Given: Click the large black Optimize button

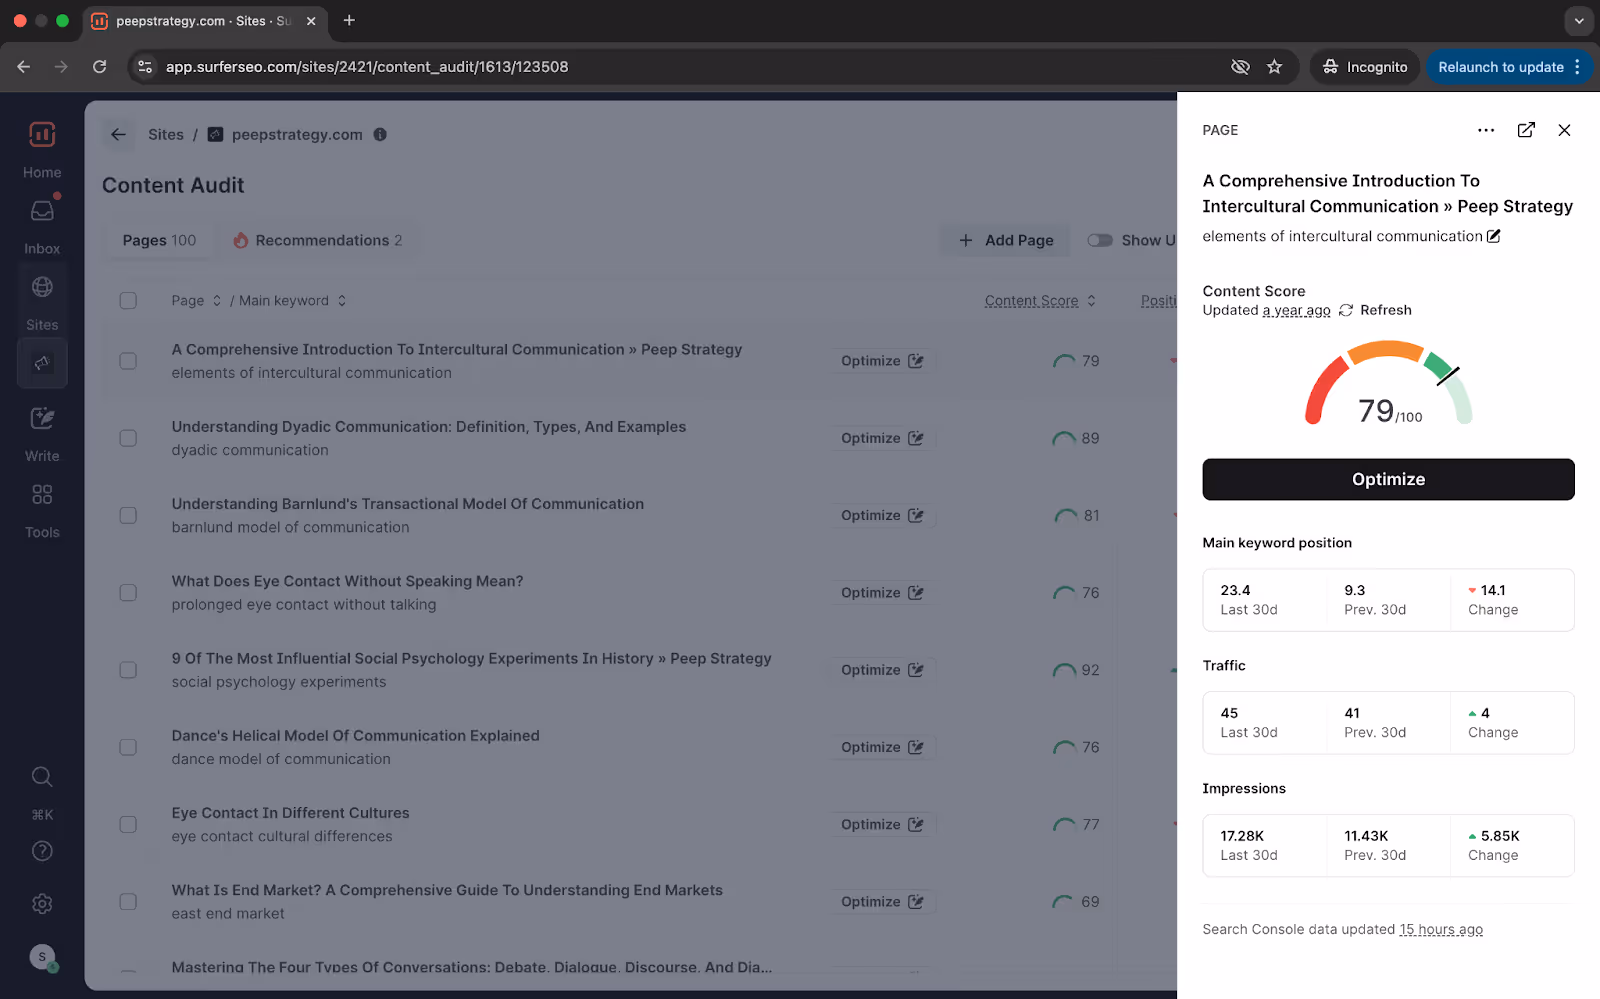Looking at the screenshot, I should [1388, 480].
